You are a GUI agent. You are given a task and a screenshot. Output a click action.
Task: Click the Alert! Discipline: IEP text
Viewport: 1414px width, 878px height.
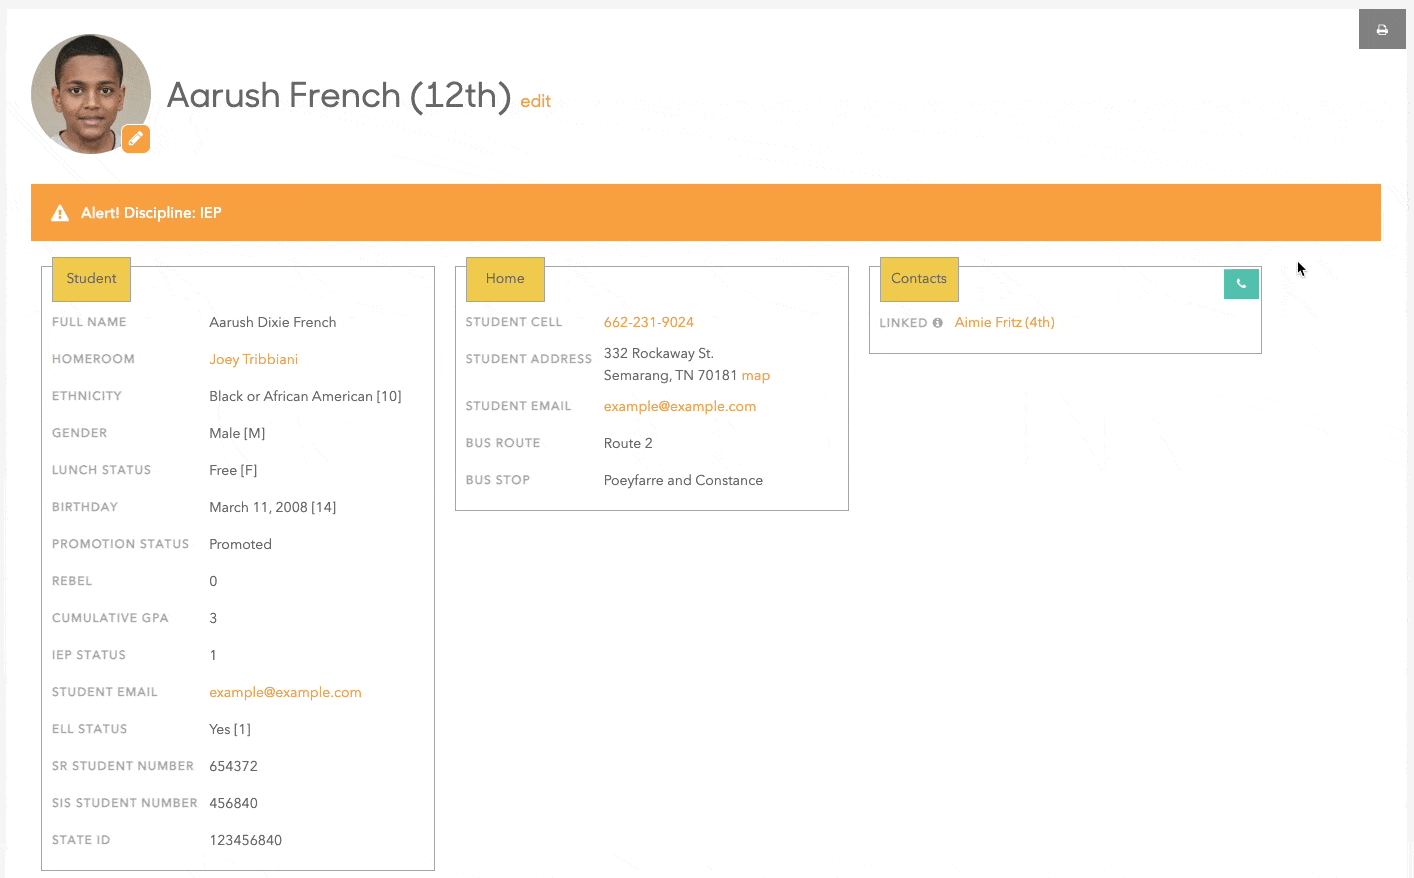coord(151,213)
